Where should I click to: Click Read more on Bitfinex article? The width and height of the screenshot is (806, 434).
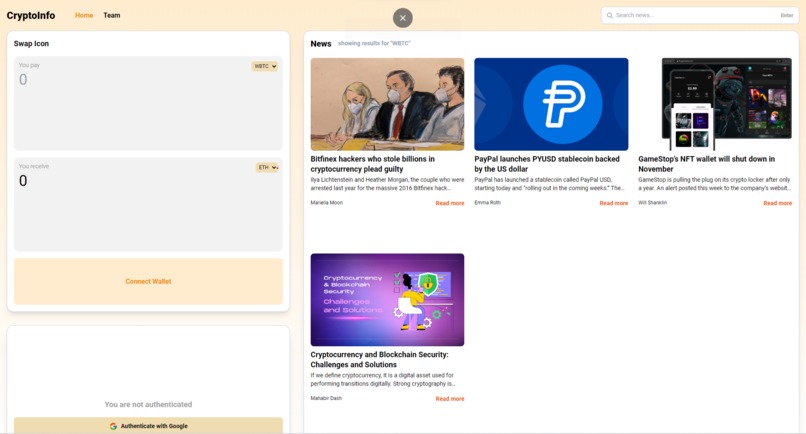tap(450, 203)
